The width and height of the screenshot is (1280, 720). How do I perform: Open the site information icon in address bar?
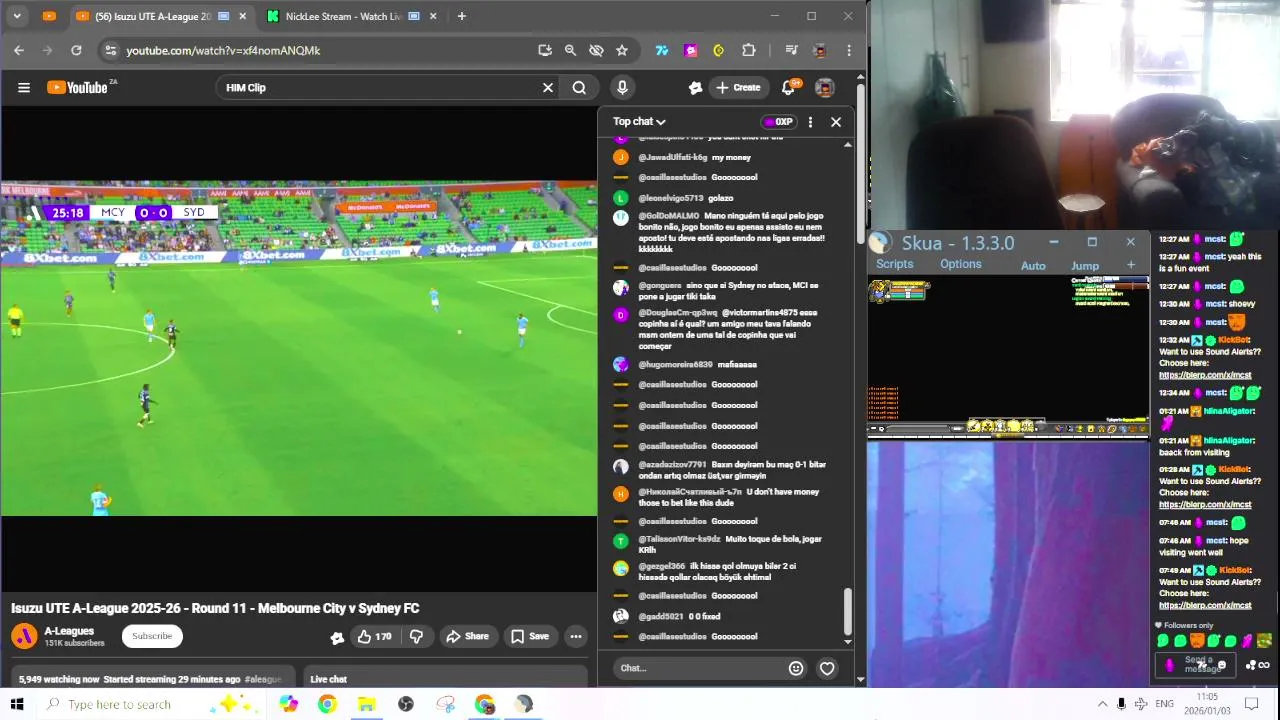(x=110, y=50)
